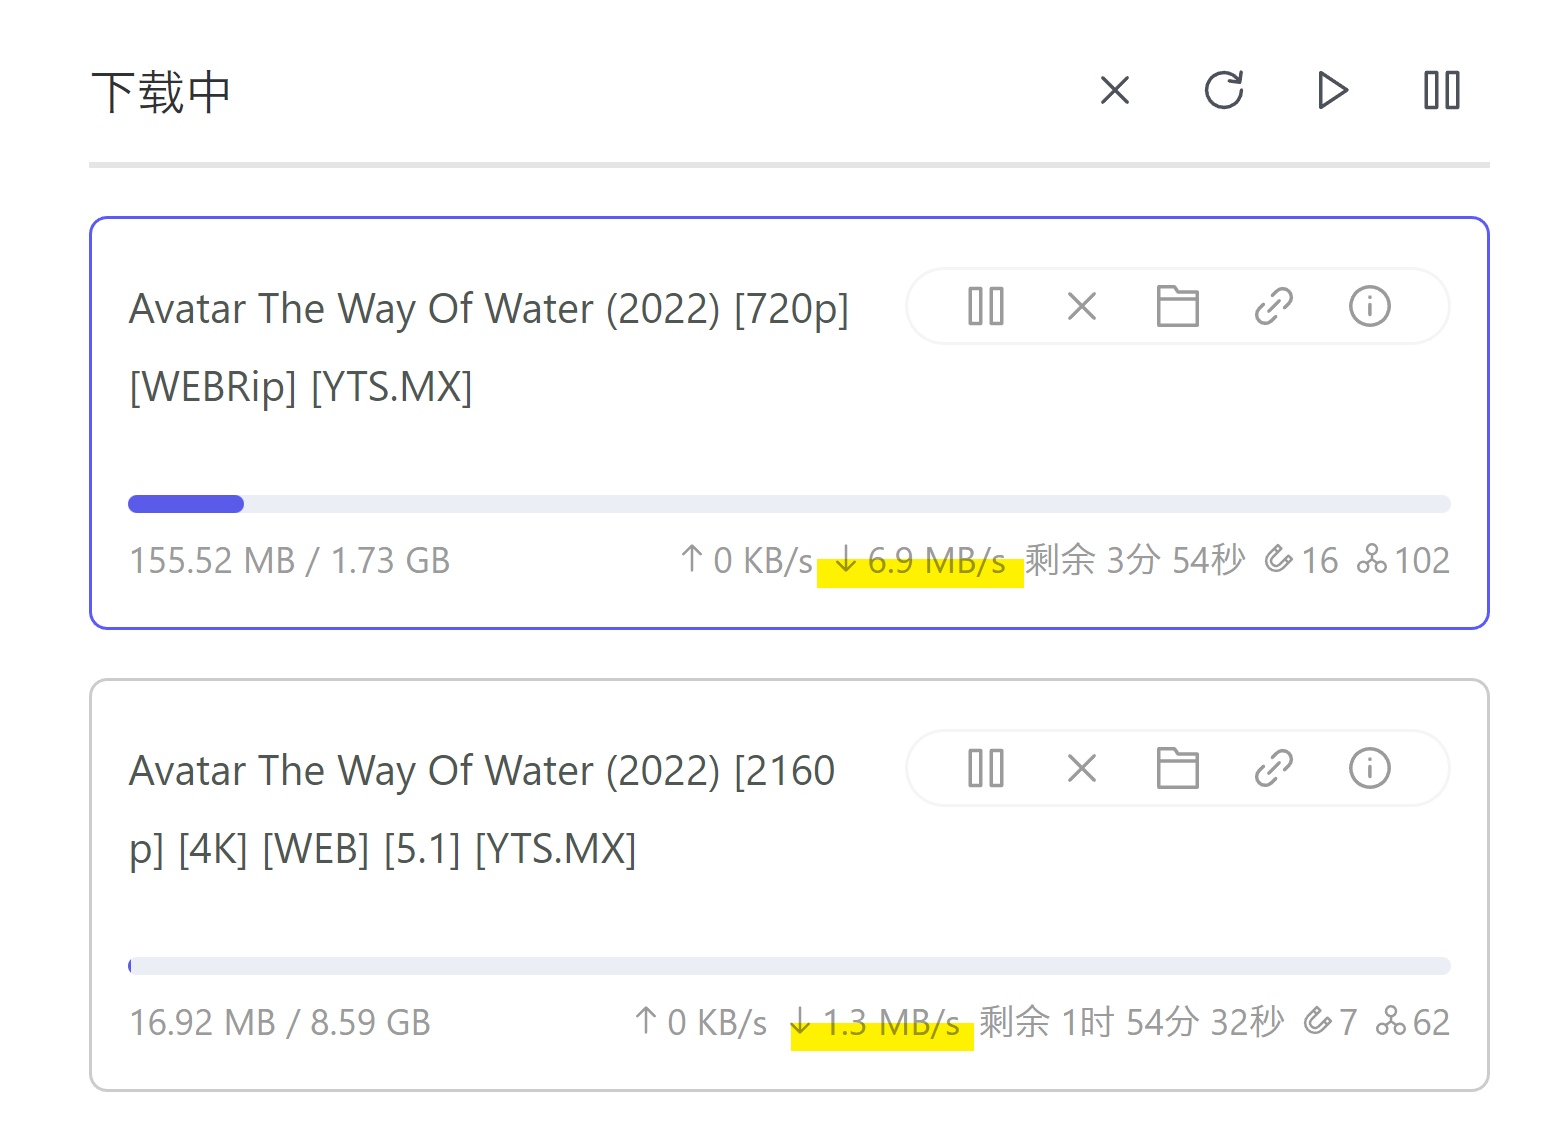Pause the 2160p 4K download
Screen dimensions: 1544x1141
986,769
